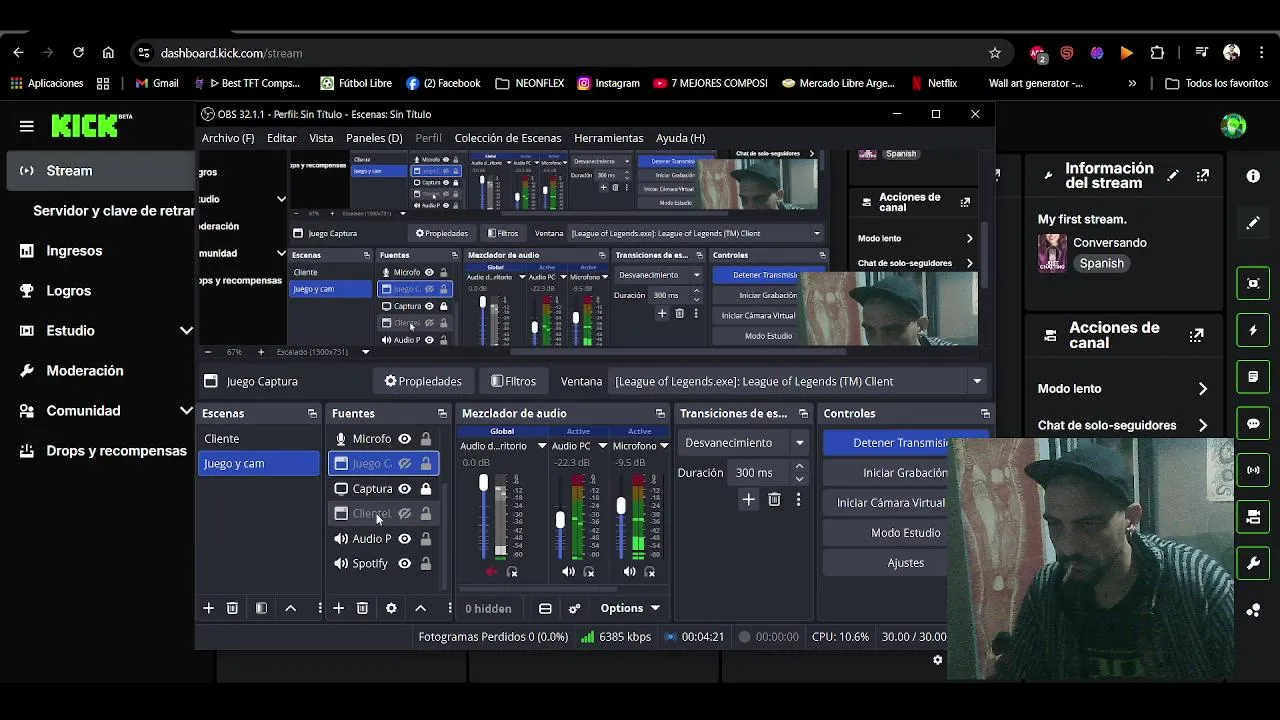Viewport: 1280px width, 720px height.
Task: Open the source Propiedades button
Action: (423, 381)
